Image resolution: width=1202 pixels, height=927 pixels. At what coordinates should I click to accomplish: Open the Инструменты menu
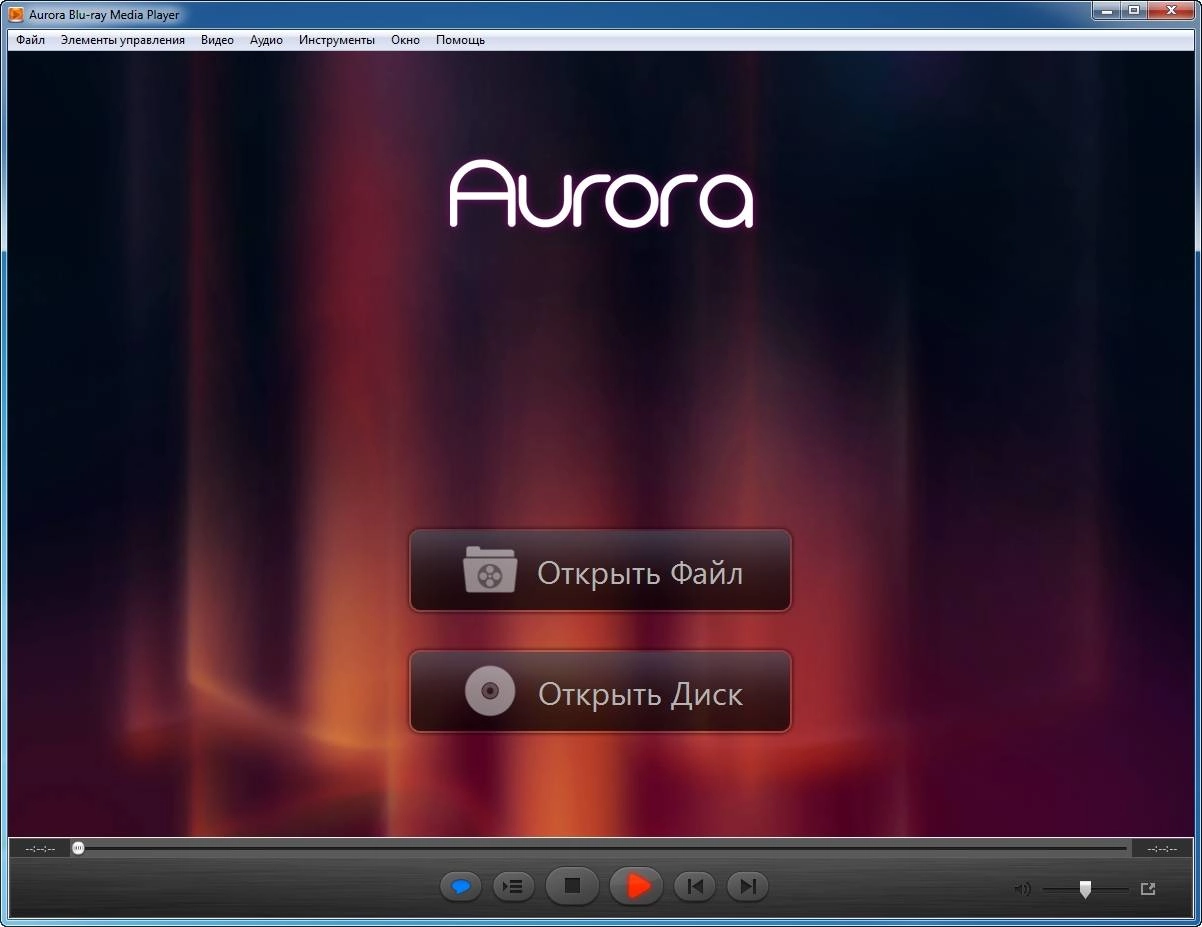tap(337, 40)
